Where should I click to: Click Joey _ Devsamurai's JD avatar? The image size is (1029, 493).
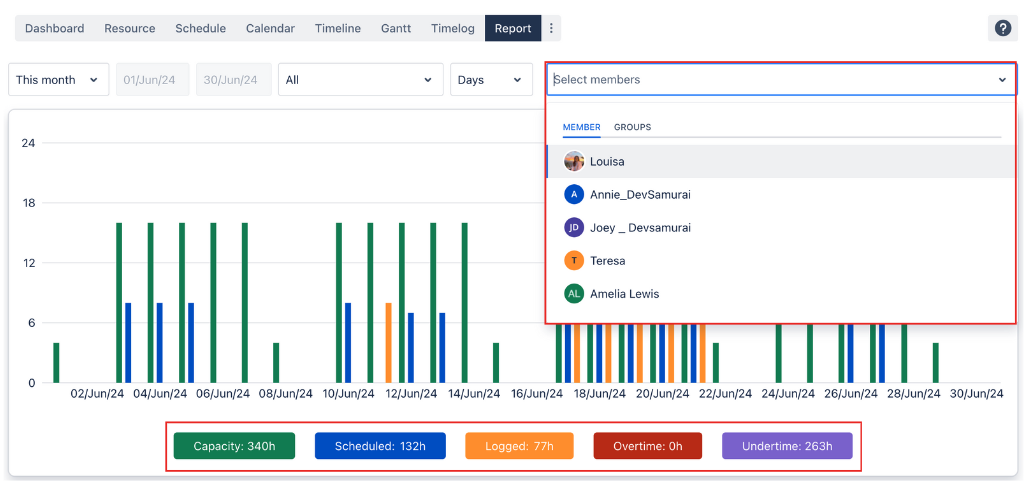(x=574, y=228)
